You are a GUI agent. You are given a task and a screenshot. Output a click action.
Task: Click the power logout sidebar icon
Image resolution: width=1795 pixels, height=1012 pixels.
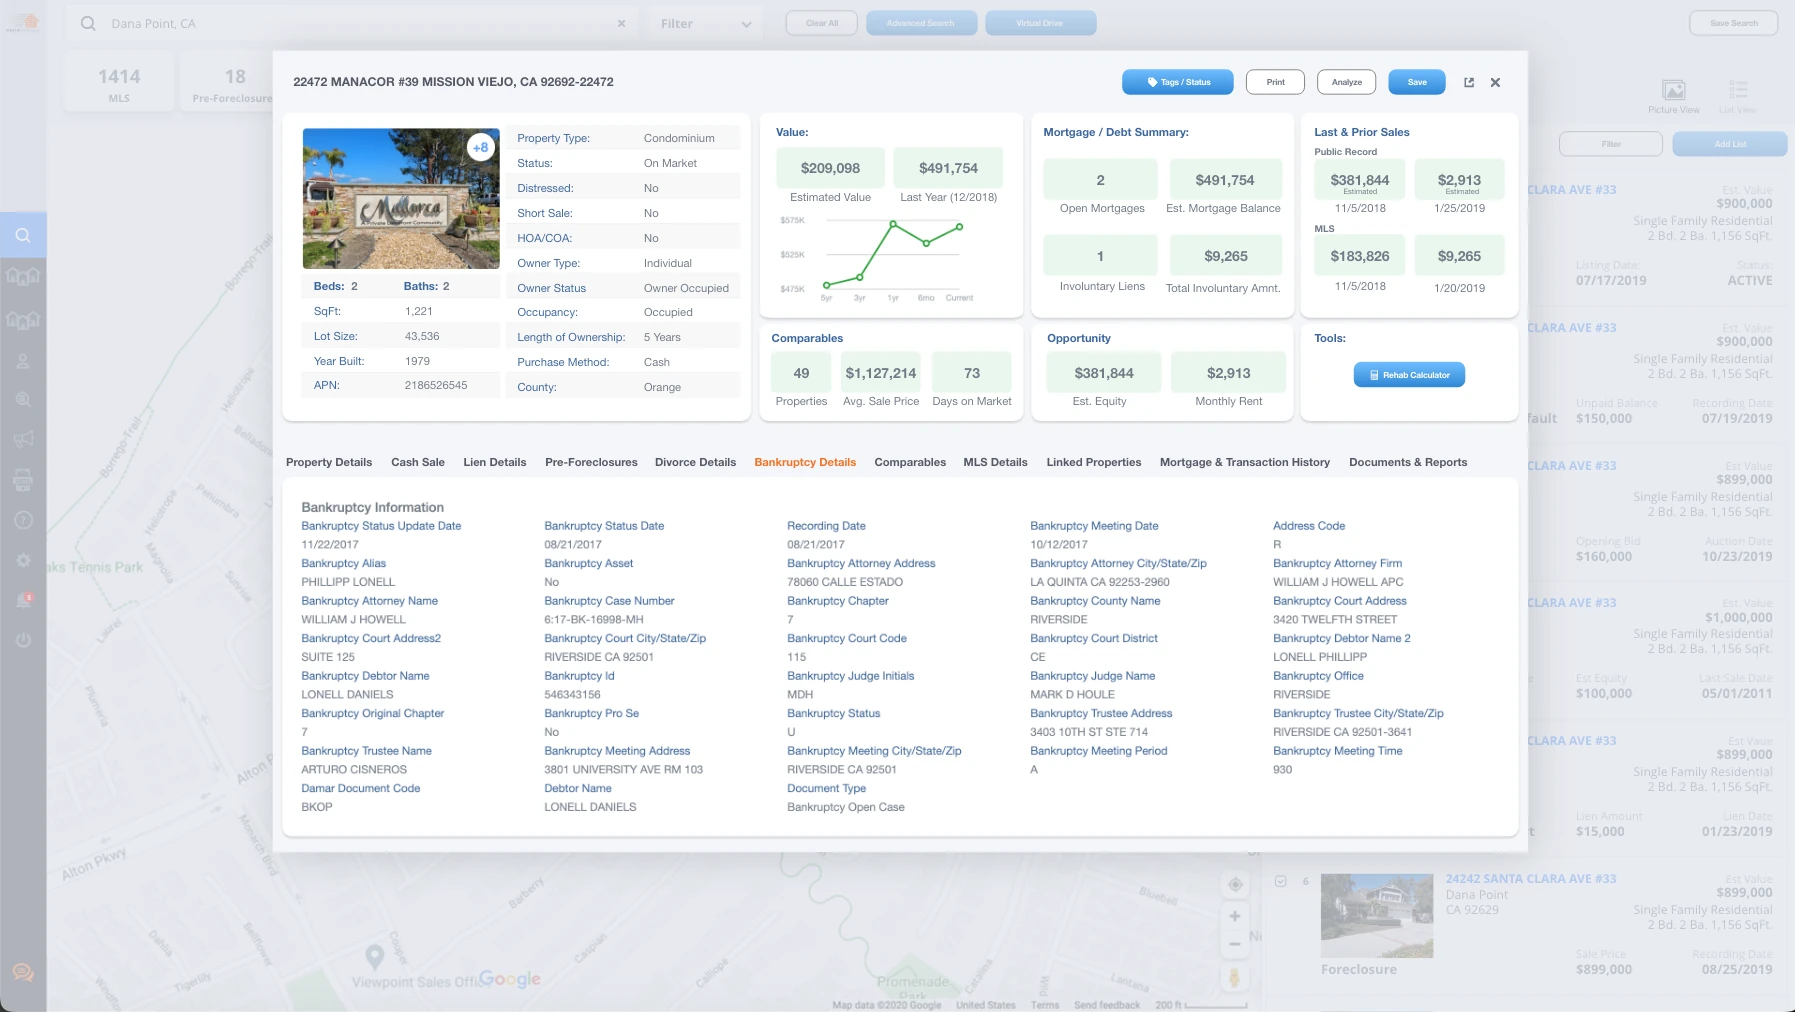pyautogui.click(x=23, y=640)
